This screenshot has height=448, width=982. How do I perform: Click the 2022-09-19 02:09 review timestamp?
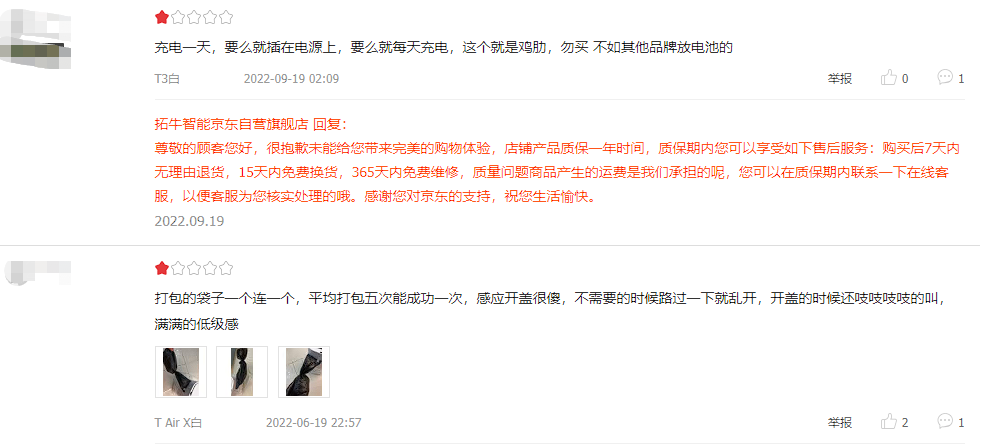click(x=291, y=79)
